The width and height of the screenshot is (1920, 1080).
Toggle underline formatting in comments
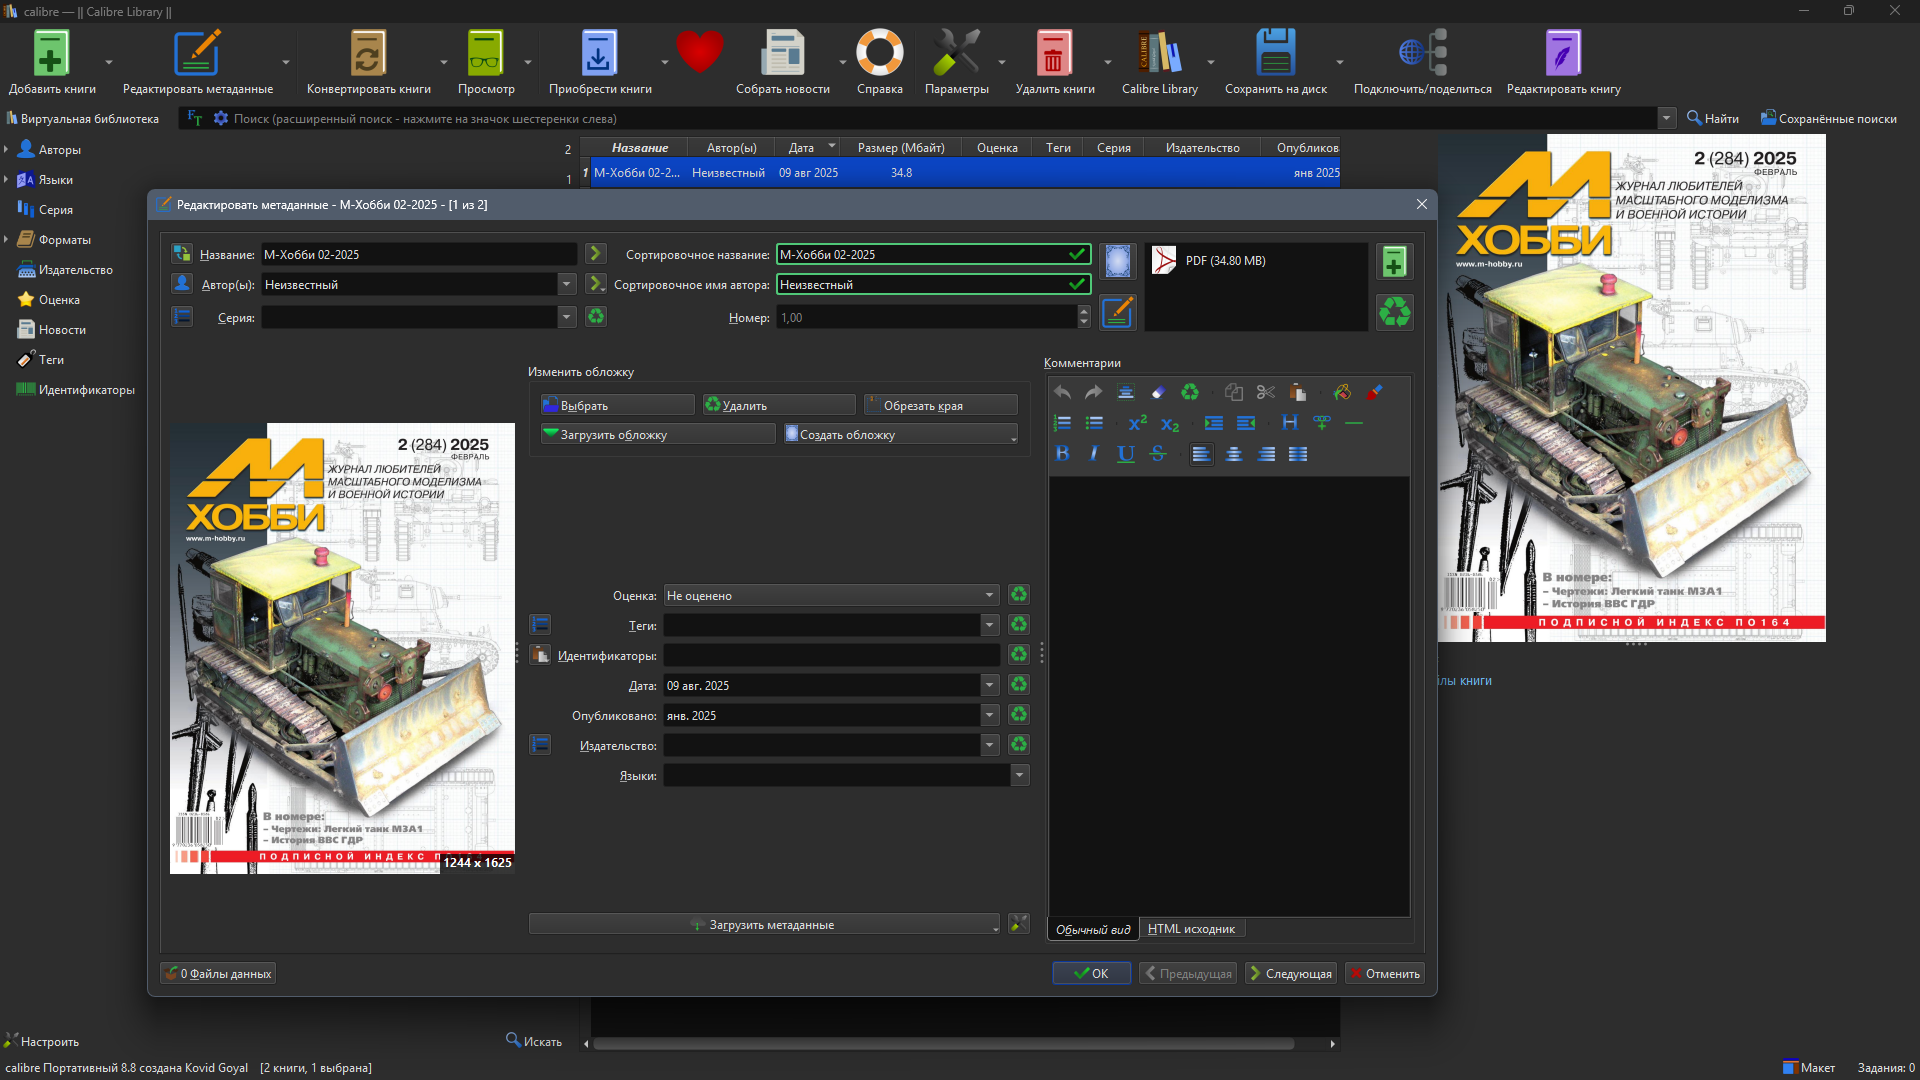tap(1126, 454)
